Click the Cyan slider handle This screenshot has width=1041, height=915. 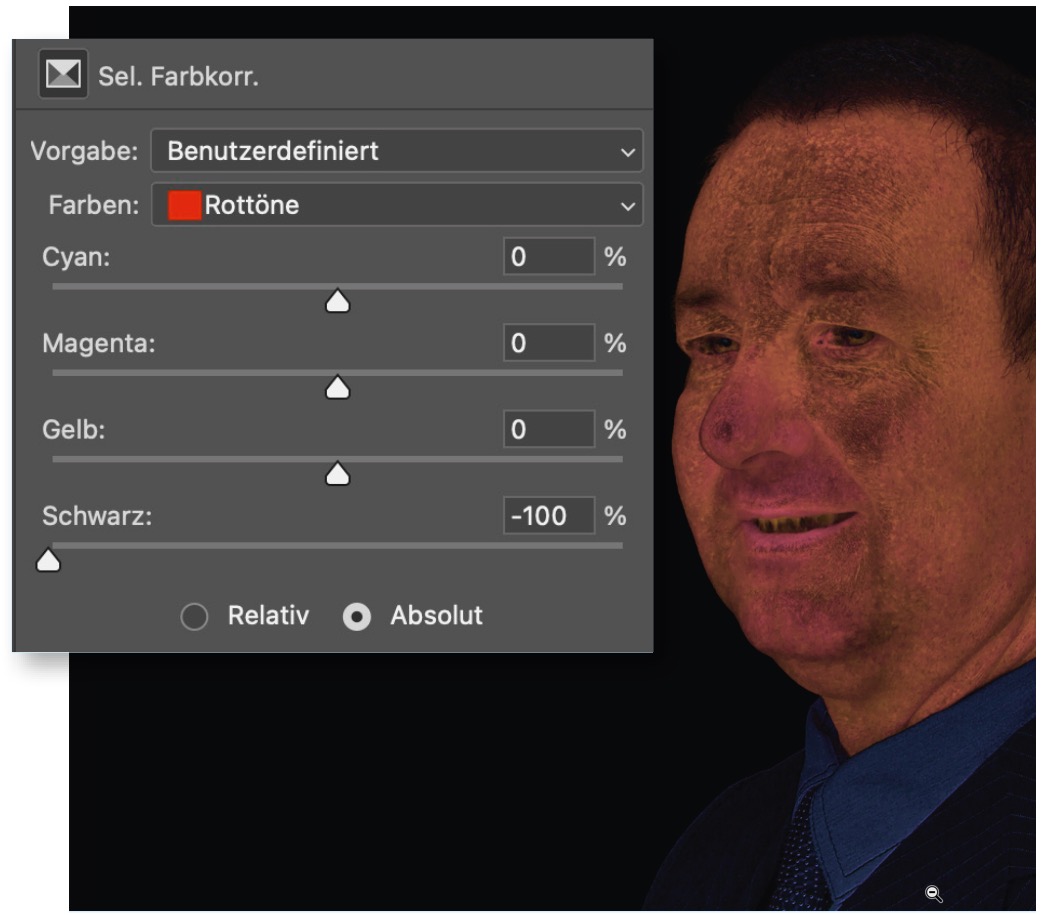(337, 301)
